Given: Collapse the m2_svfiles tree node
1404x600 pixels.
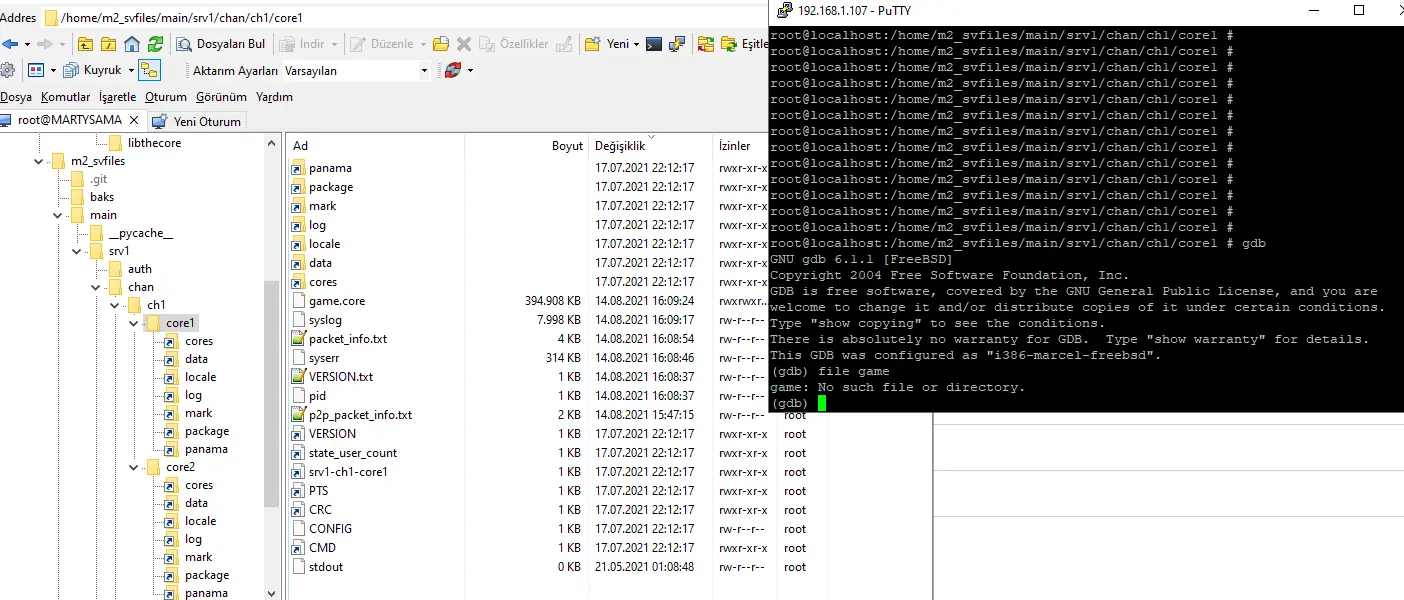Looking at the screenshot, I should click(39, 161).
